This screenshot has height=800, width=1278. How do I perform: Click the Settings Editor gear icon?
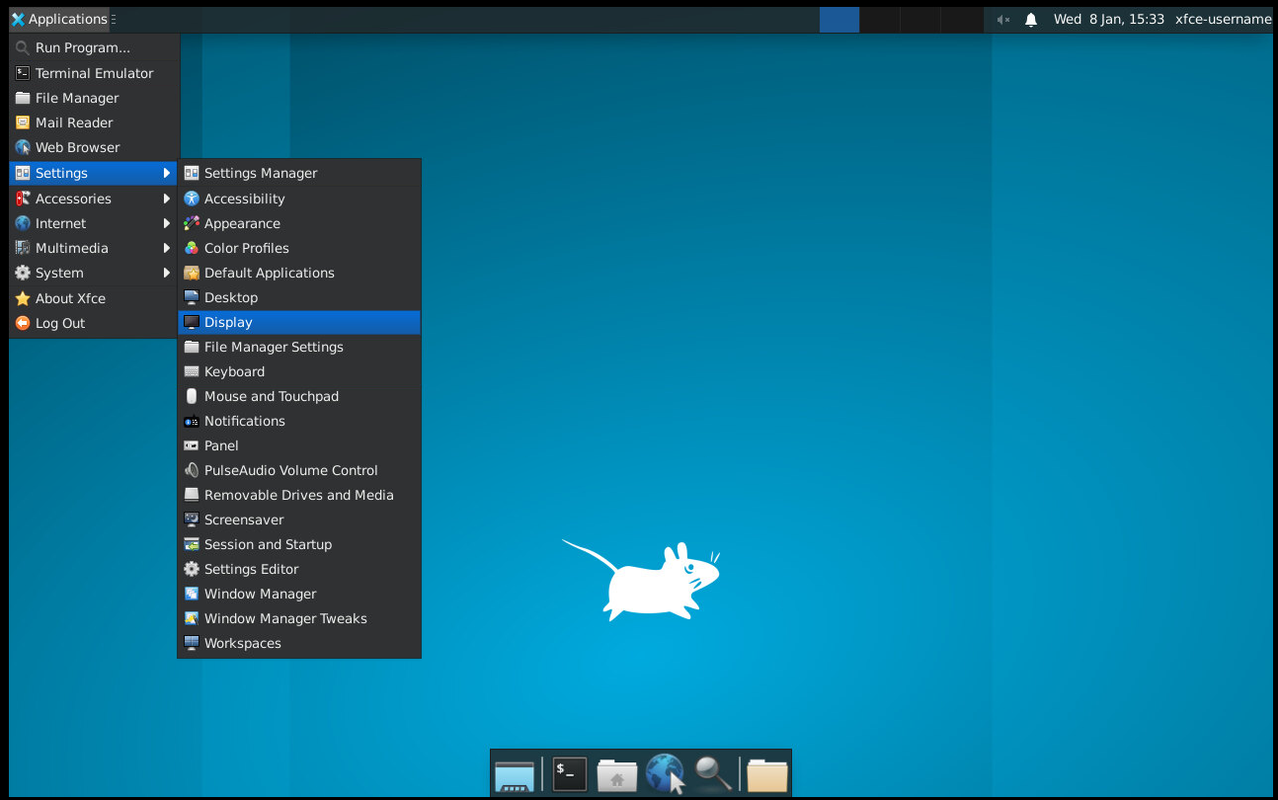[x=192, y=569]
